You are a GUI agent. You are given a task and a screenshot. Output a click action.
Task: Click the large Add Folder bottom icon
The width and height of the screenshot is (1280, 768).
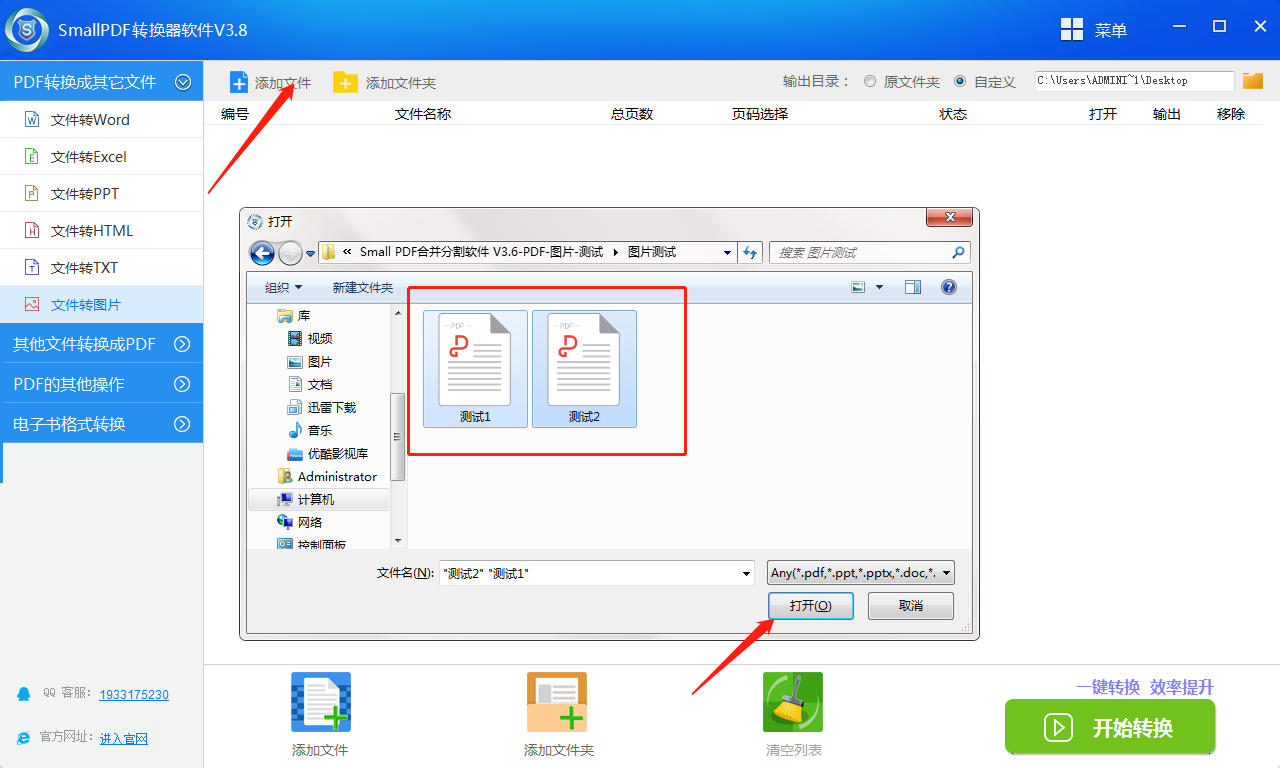point(557,702)
